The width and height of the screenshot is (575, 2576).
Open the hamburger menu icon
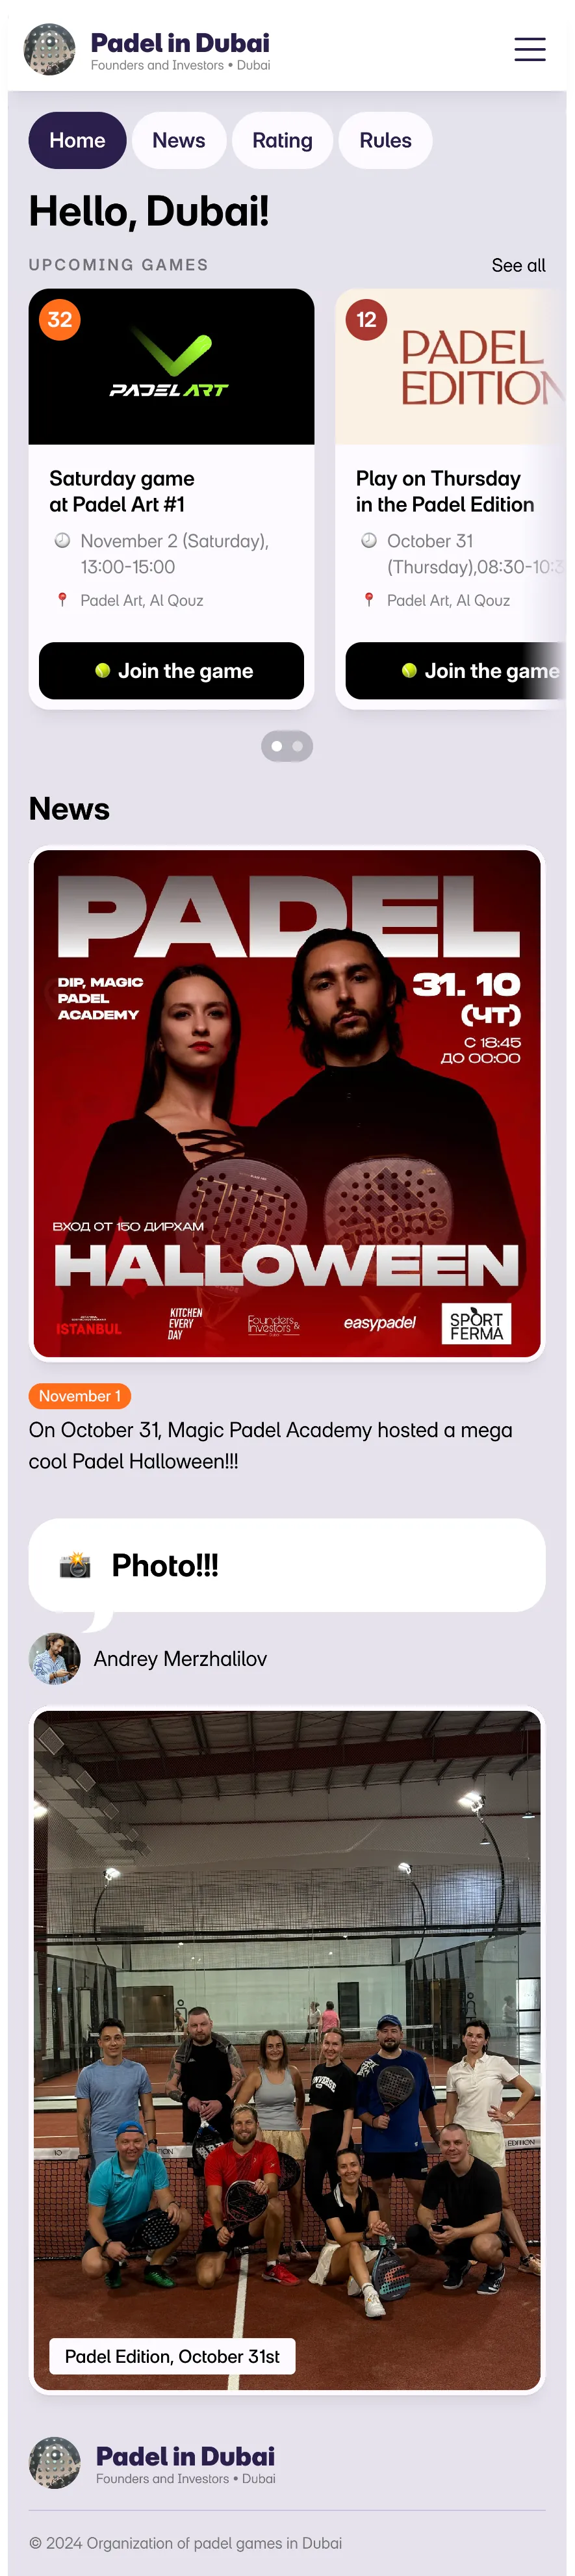[x=529, y=49]
